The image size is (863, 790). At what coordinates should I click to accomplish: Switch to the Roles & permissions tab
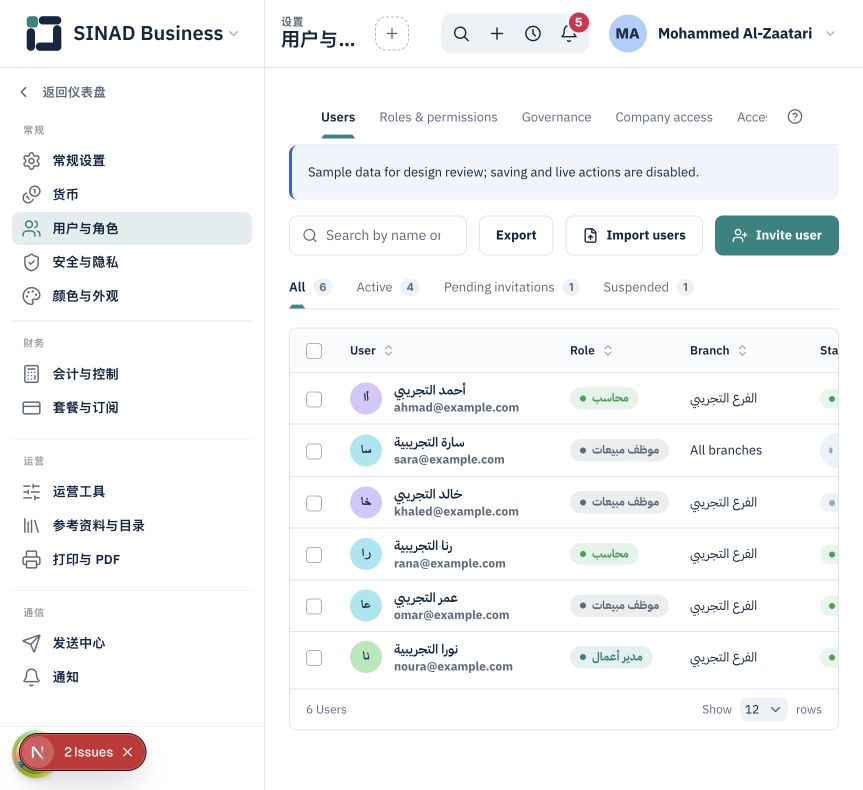click(438, 117)
